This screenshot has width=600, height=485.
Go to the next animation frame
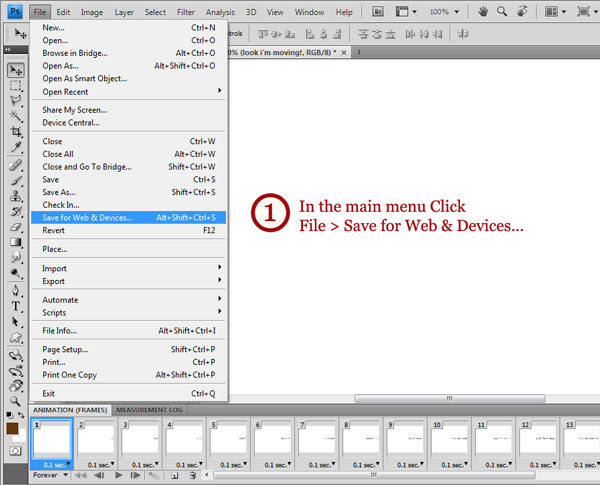(135, 475)
